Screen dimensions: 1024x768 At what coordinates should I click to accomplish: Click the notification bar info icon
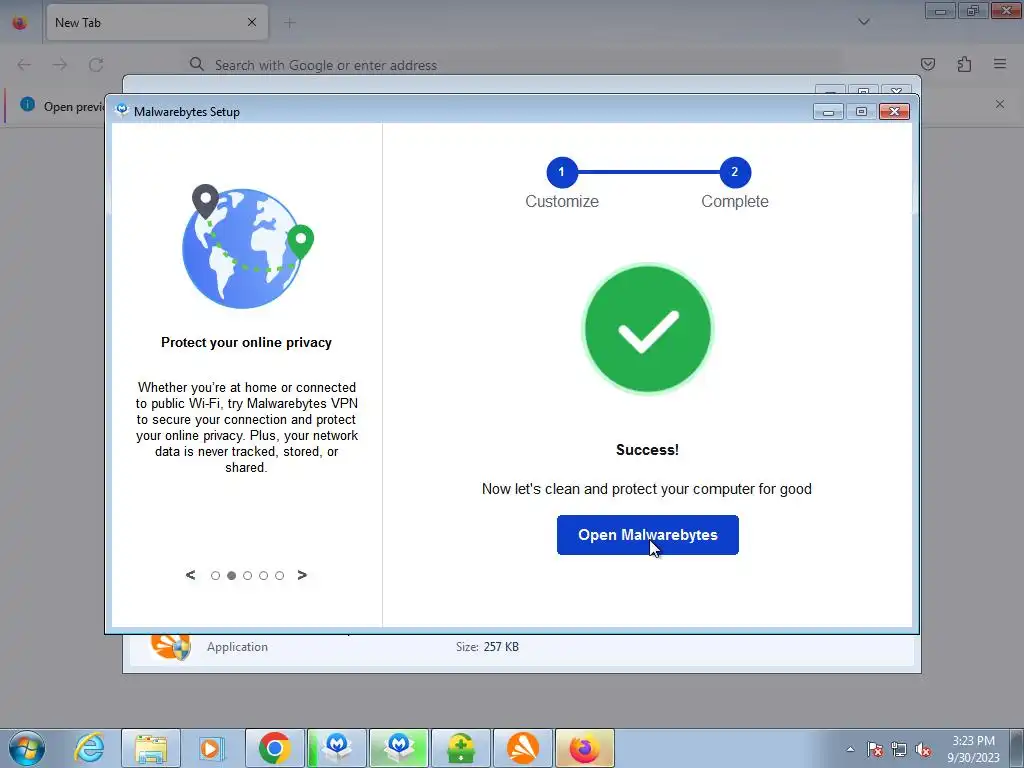pos(27,104)
